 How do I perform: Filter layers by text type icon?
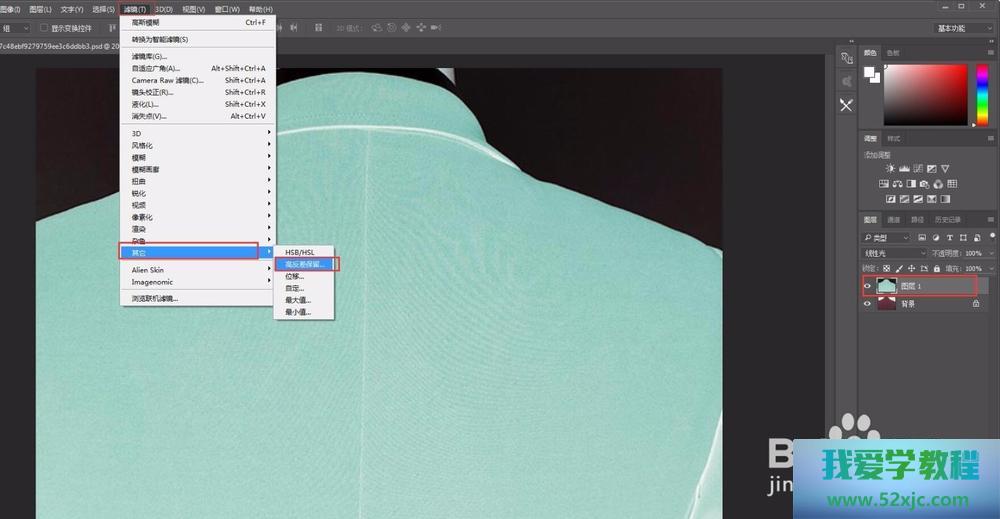click(948, 238)
